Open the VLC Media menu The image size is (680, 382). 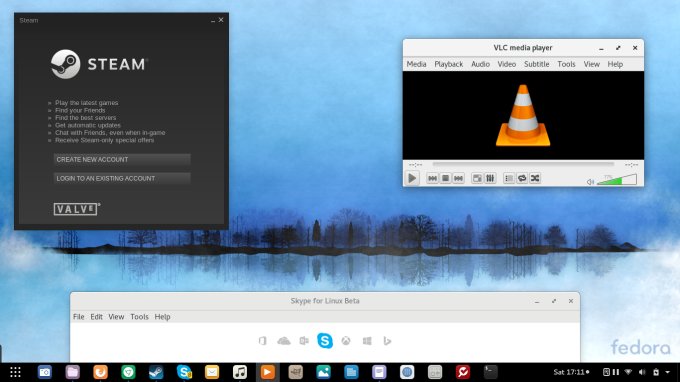pos(416,64)
